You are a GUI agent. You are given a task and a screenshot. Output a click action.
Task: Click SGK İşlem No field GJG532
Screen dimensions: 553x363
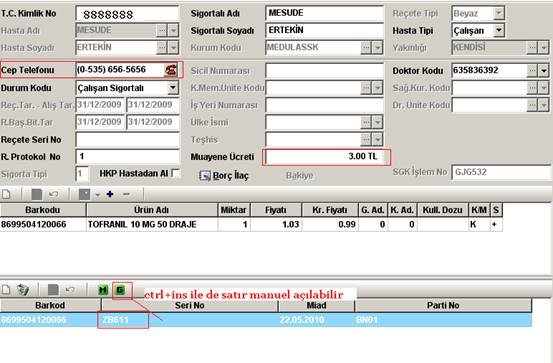pos(502,173)
